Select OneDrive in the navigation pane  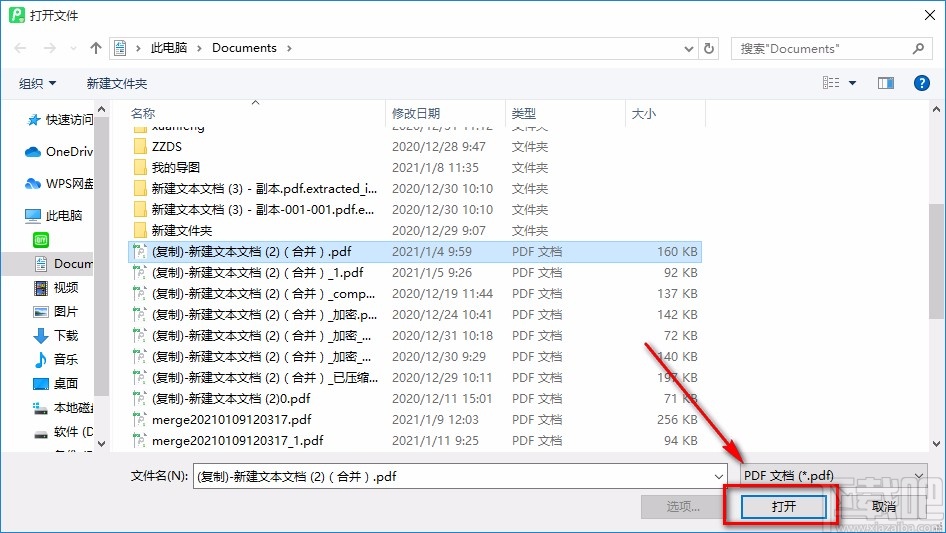point(59,152)
